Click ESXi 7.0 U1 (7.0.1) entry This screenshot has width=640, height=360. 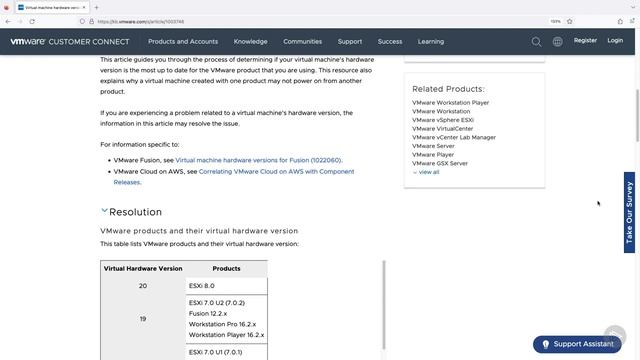click(x=216, y=352)
